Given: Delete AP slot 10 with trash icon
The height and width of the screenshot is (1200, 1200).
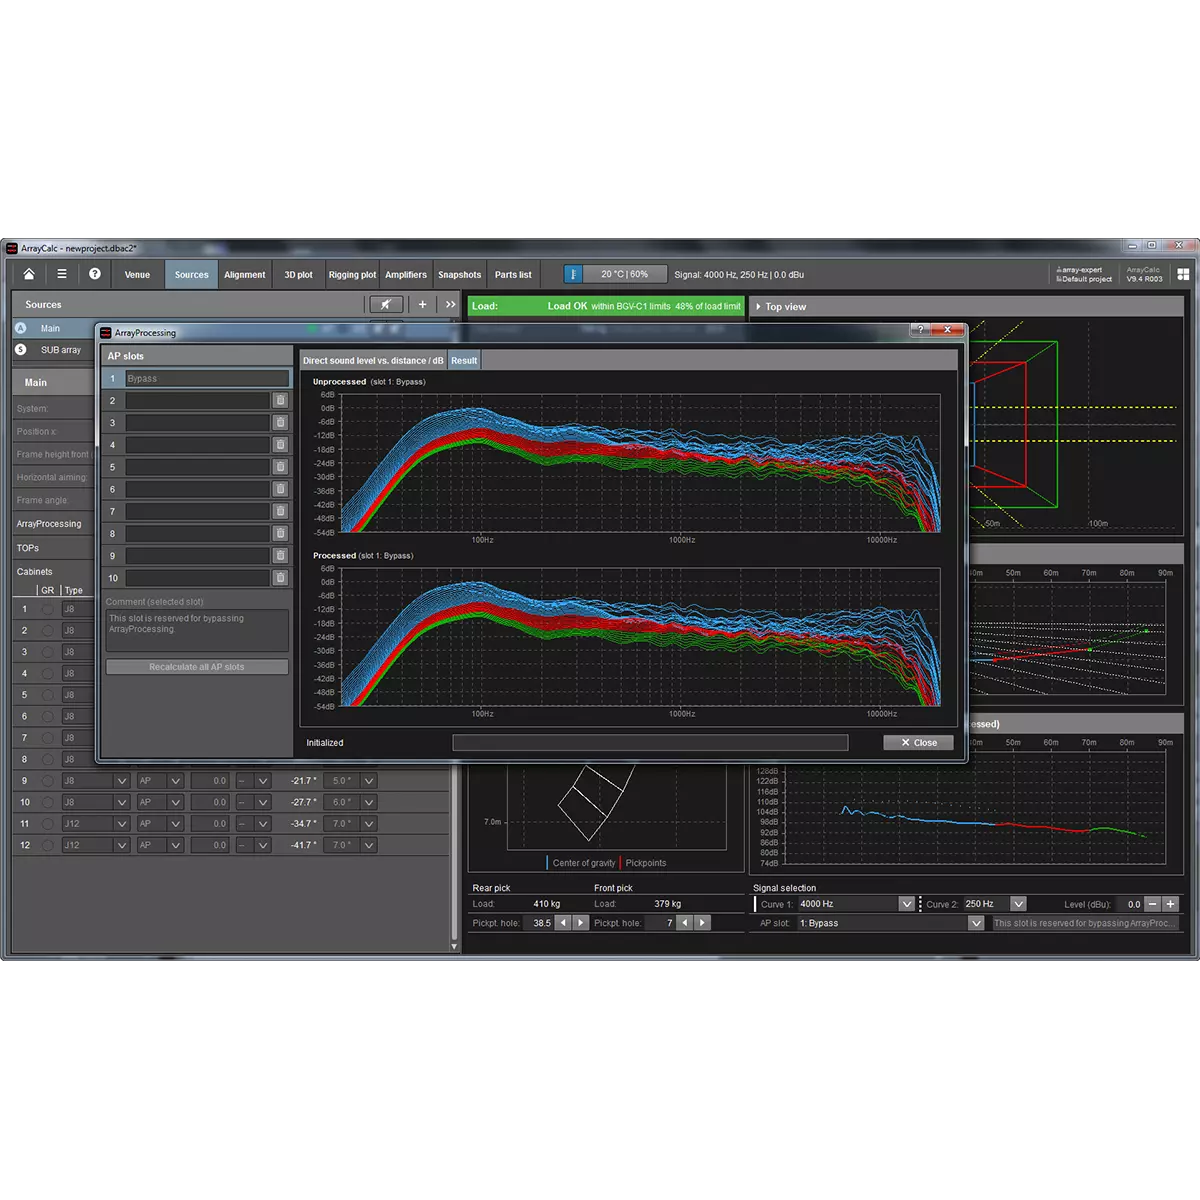Looking at the screenshot, I should click(280, 578).
